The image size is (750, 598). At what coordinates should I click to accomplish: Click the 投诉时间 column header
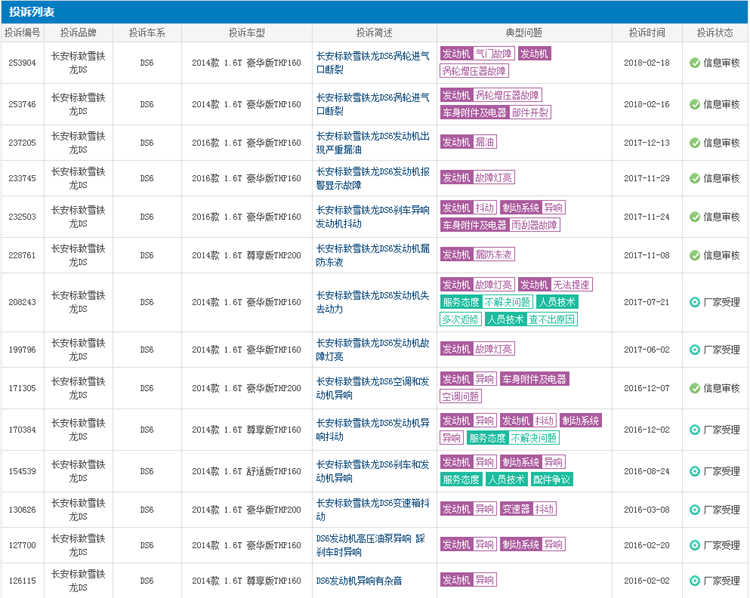pos(647,33)
